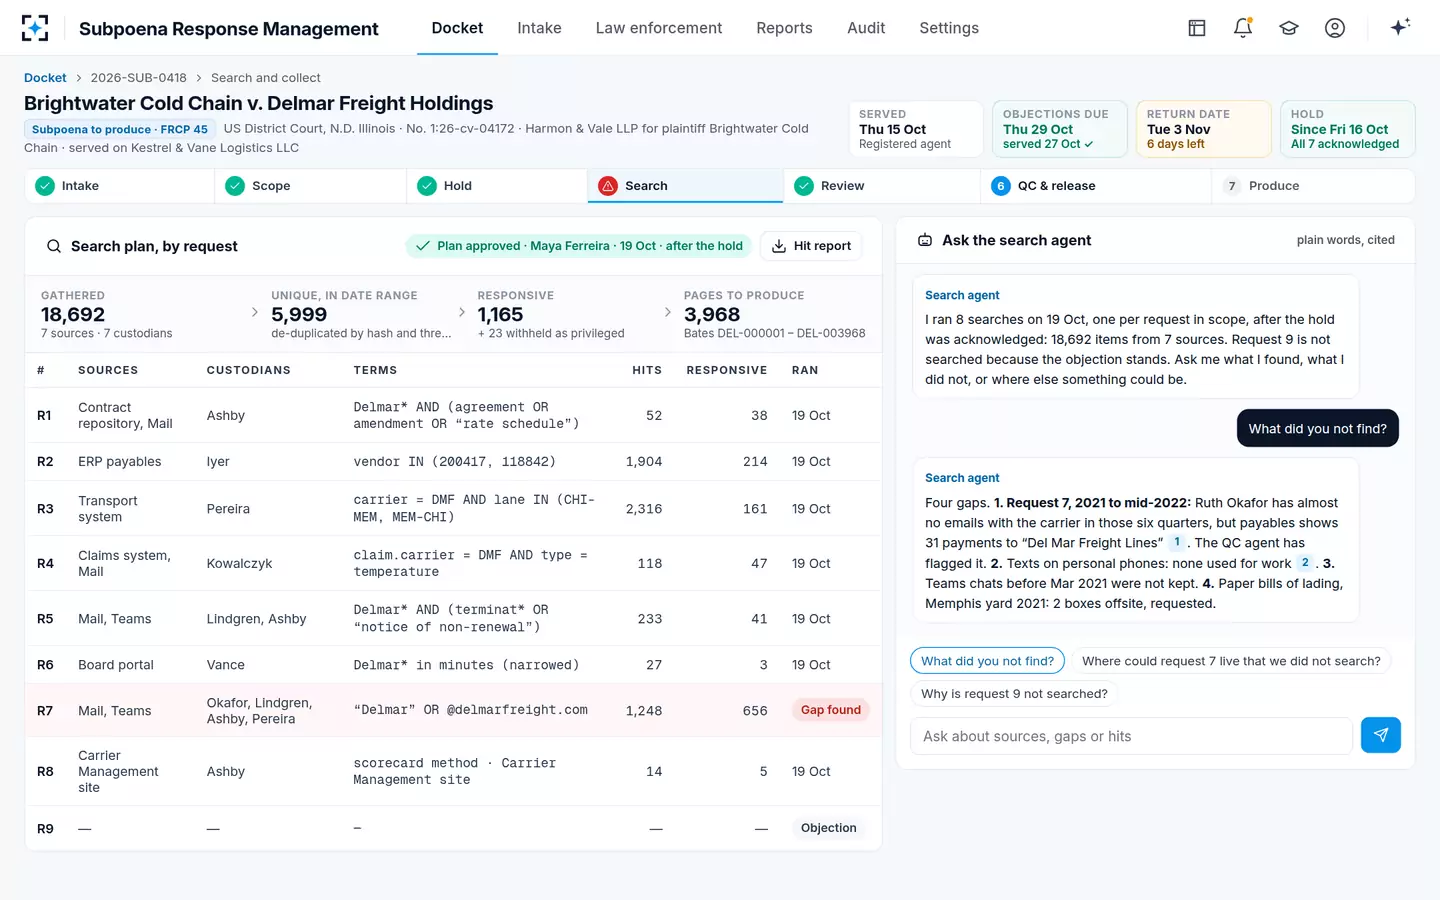Select the Hold workflow step
Image resolution: width=1440 pixels, height=900 pixels.
497,186
